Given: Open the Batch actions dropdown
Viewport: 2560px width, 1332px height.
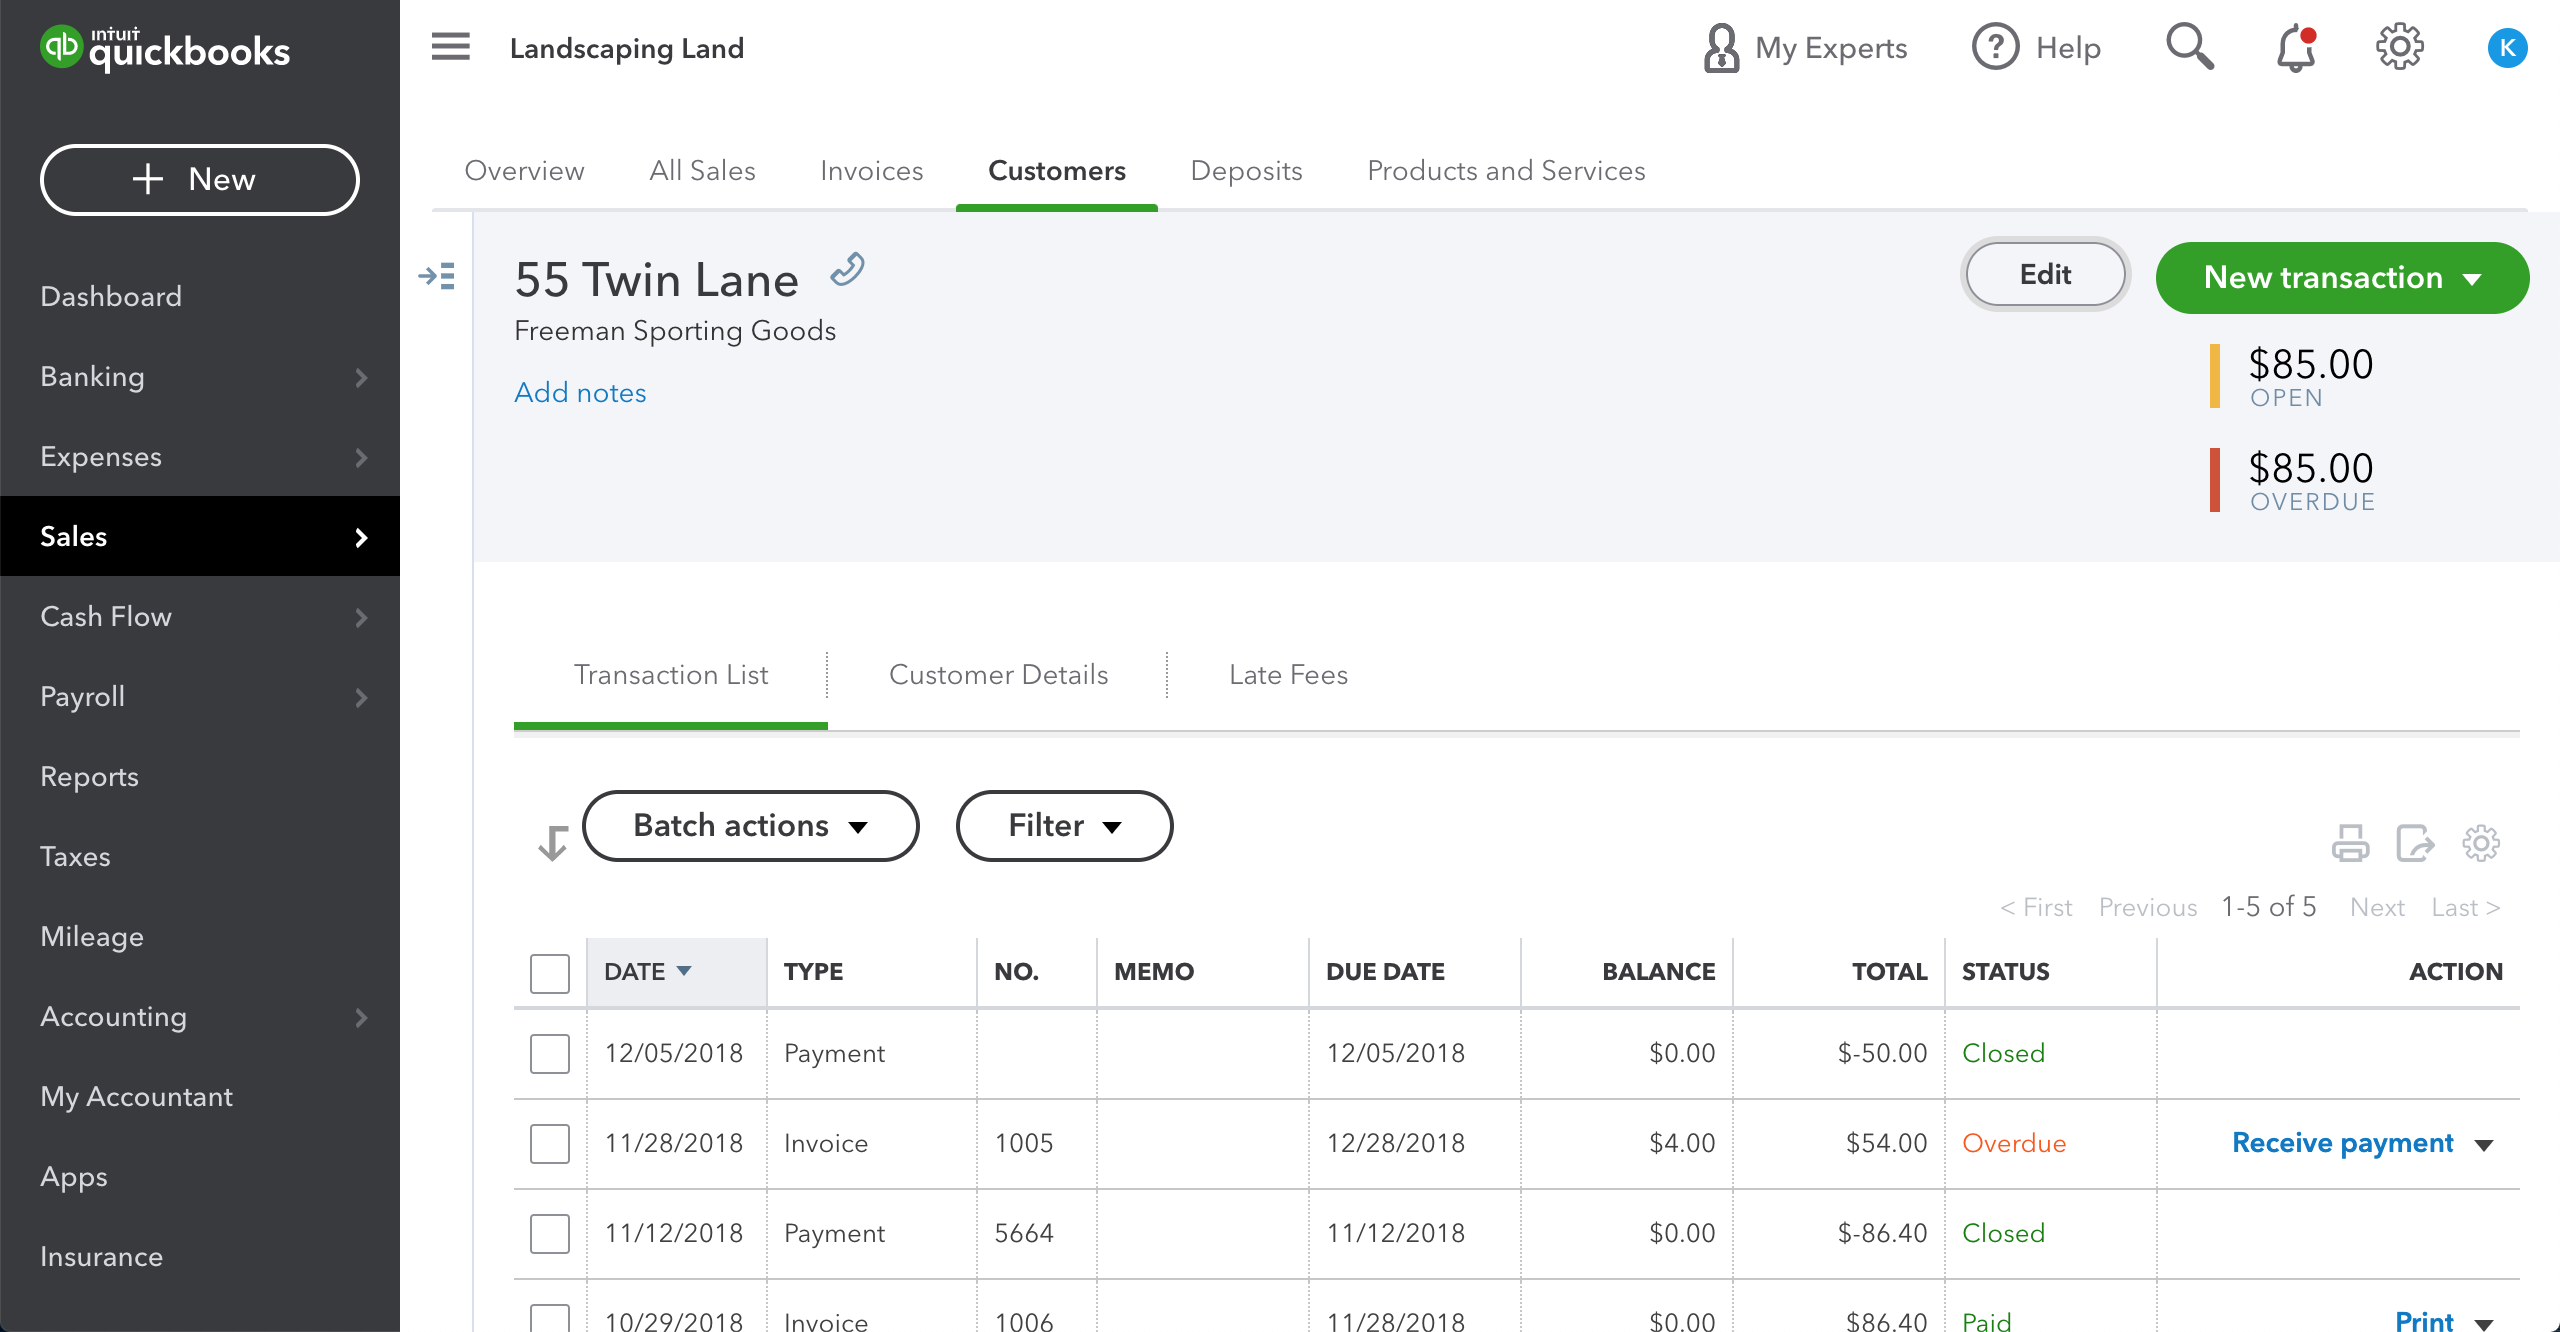Looking at the screenshot, I should click(x=750, y=826).
